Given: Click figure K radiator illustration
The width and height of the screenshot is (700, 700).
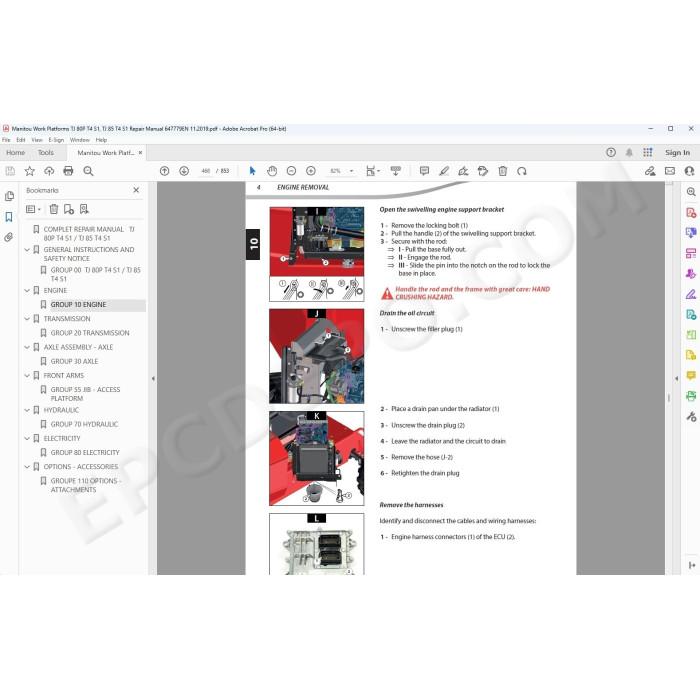Looking at the screenshot, I should click(317, 458).
